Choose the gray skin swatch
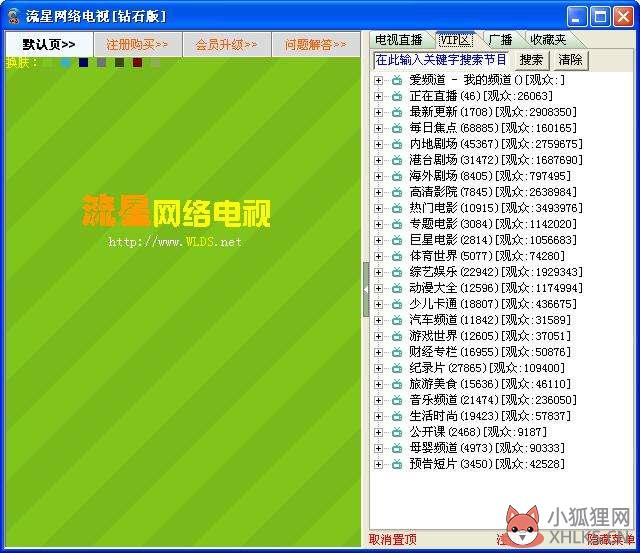 click(x=102, y=63)
